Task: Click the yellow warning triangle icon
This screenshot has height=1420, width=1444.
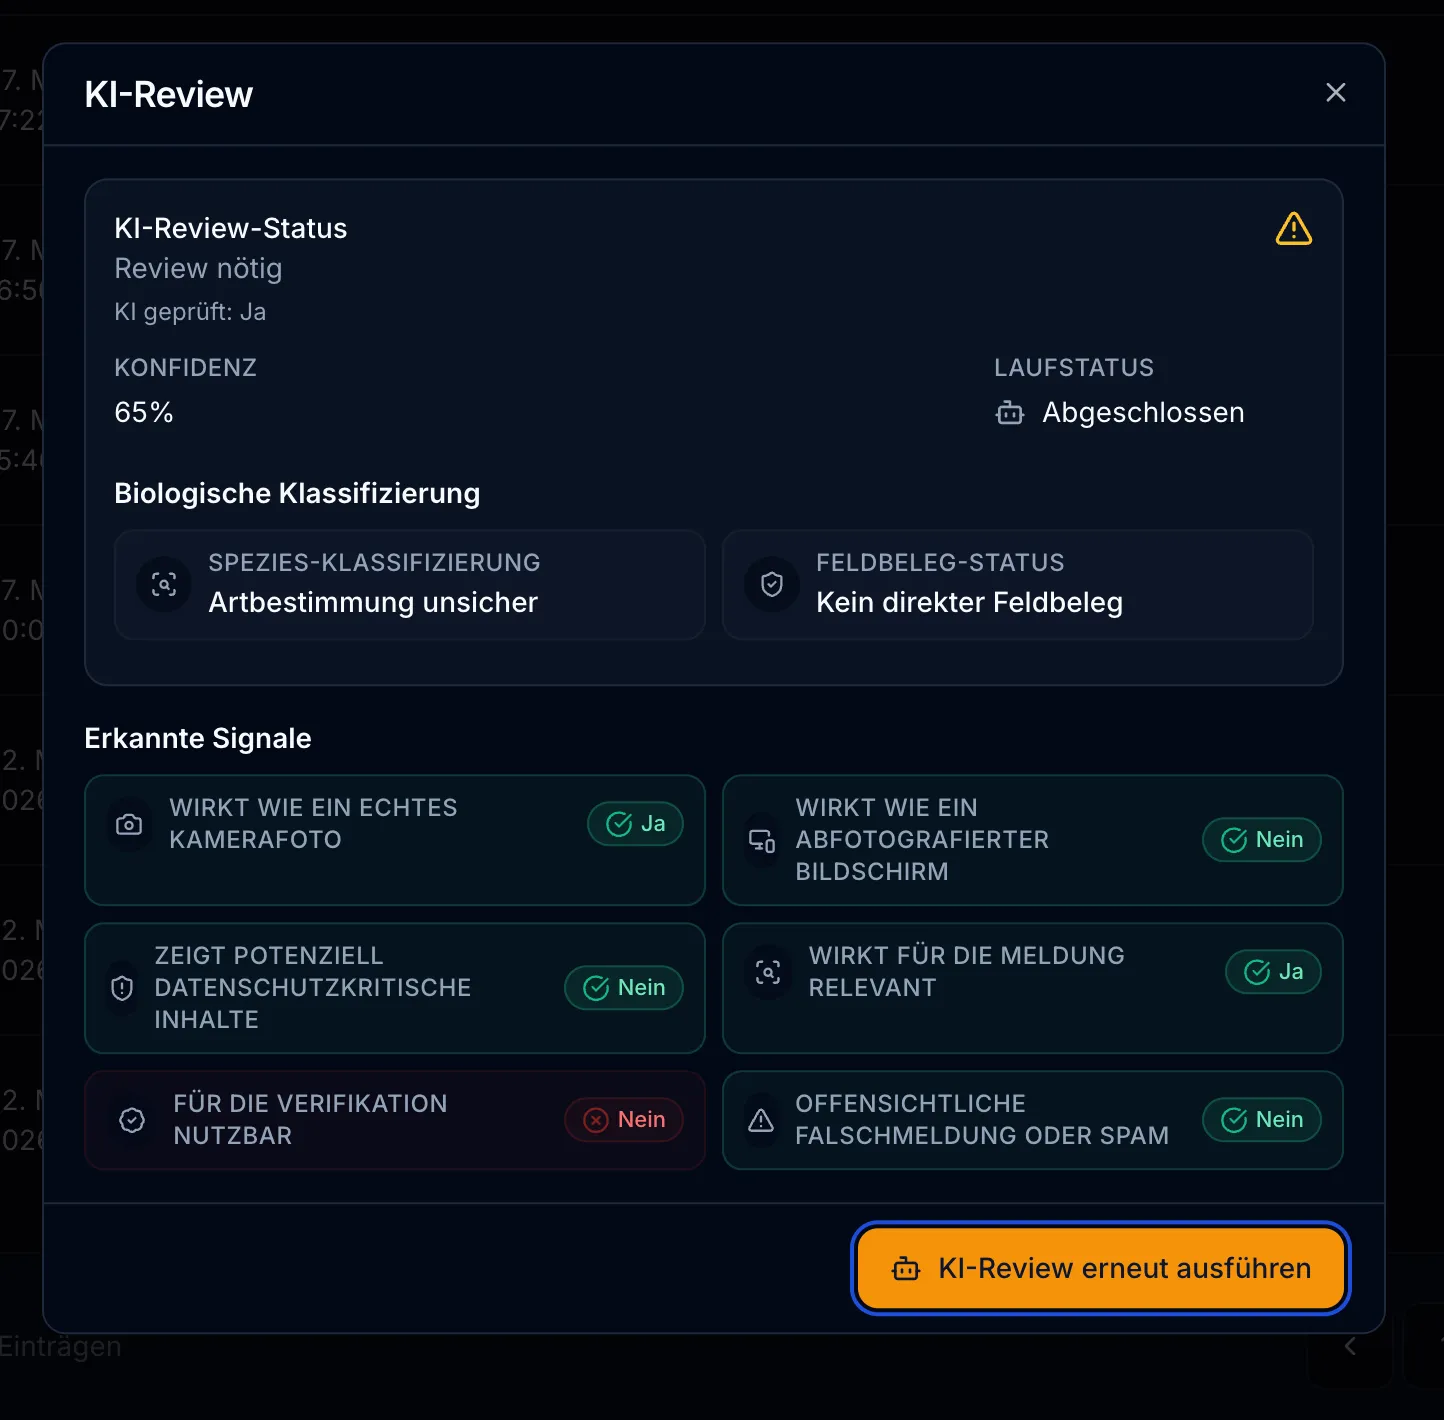Action: pyautogui.click(x=1294, y=229)
